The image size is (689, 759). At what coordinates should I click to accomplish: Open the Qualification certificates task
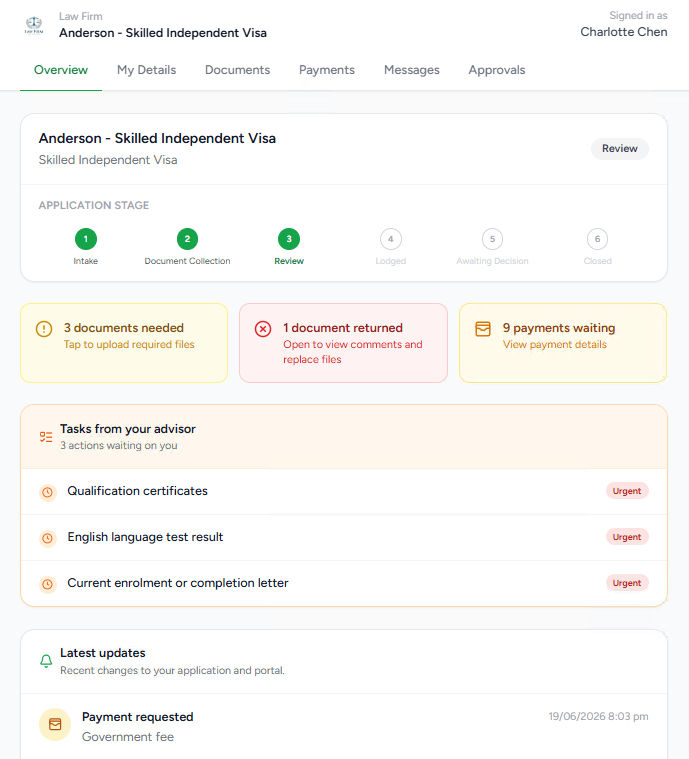tap(344, 491)
